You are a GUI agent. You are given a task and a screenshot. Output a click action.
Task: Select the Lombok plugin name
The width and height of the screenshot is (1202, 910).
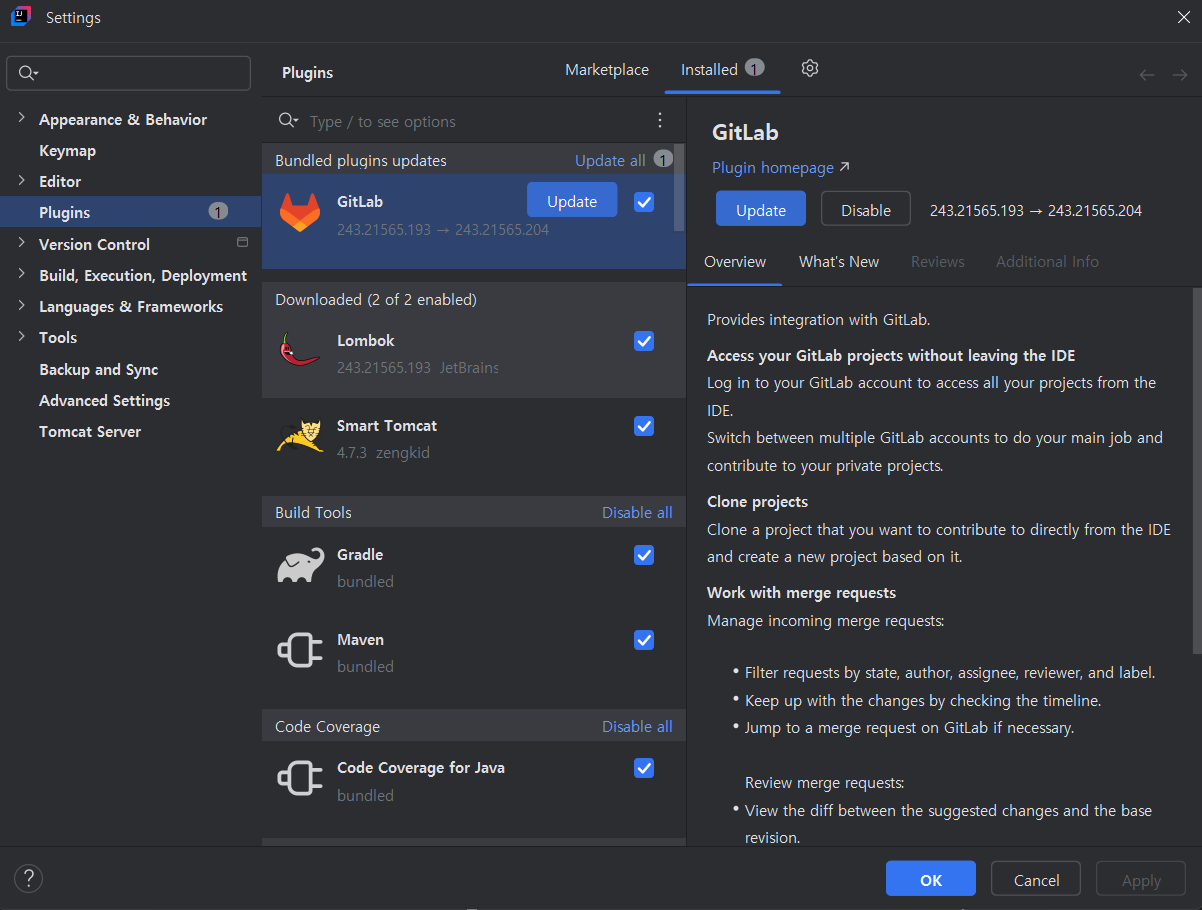[x=366, y=340]
